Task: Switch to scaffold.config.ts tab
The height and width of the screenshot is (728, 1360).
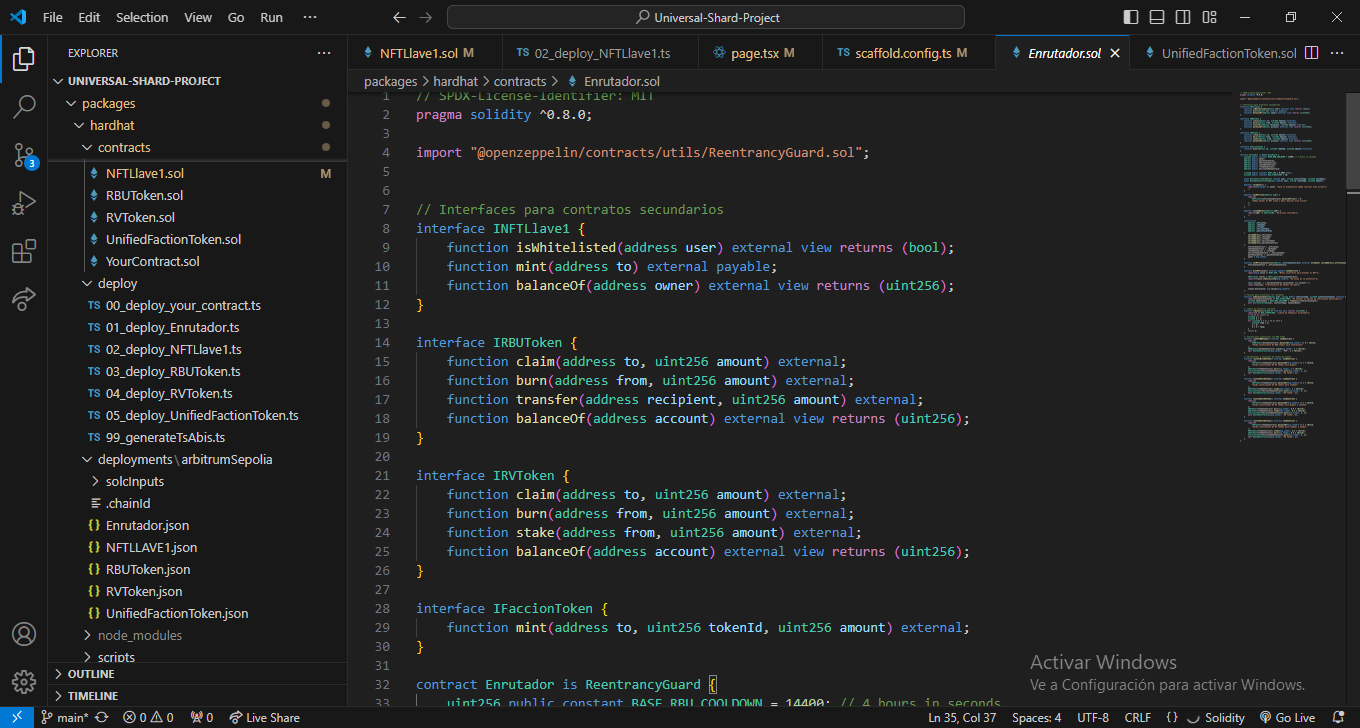Action: click(902, 53)
